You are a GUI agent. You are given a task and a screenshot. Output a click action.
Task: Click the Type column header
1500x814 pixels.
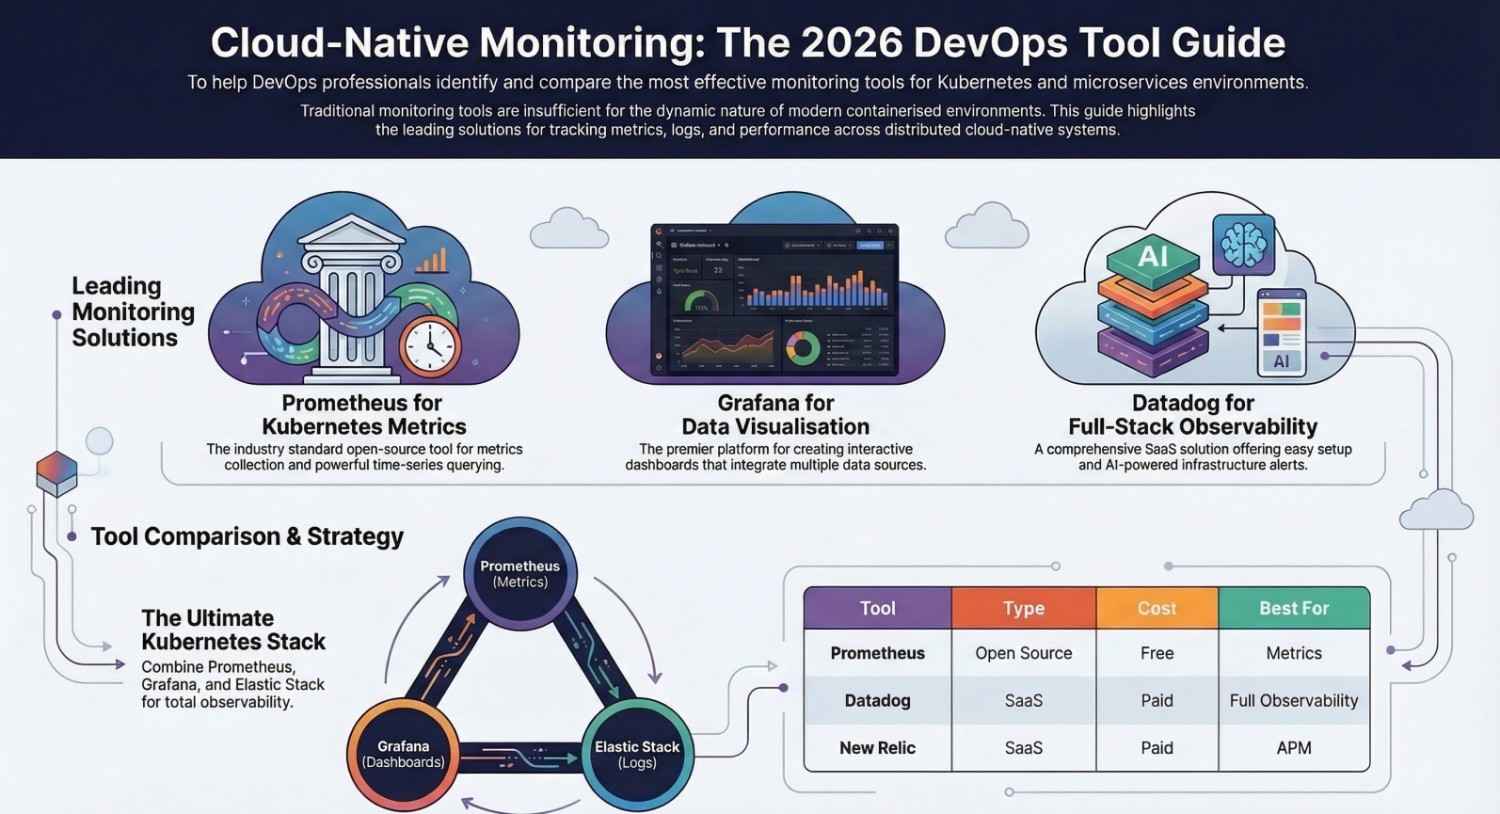[x=1023, y=608]
